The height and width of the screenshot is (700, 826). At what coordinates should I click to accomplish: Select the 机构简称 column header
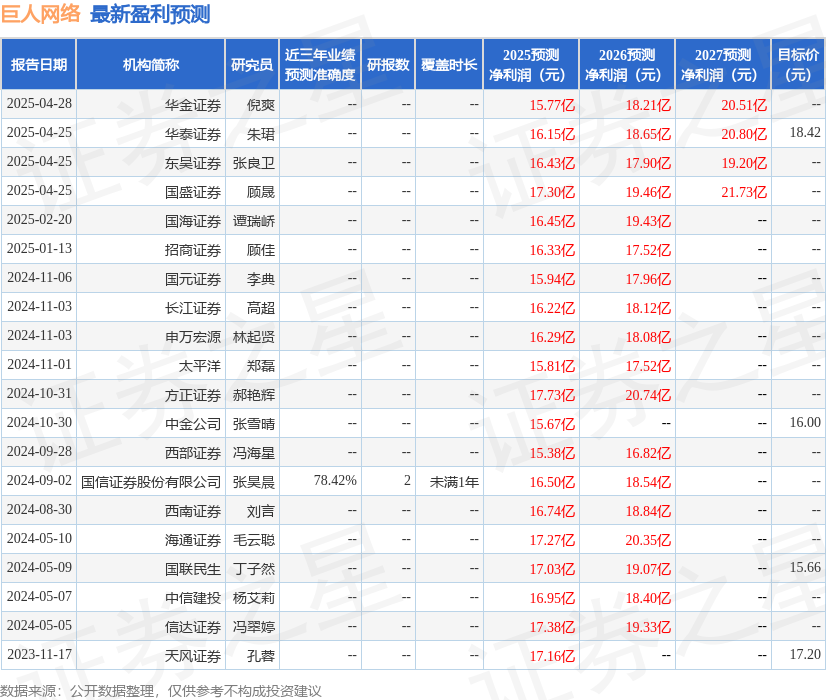(x=151, y=64)
